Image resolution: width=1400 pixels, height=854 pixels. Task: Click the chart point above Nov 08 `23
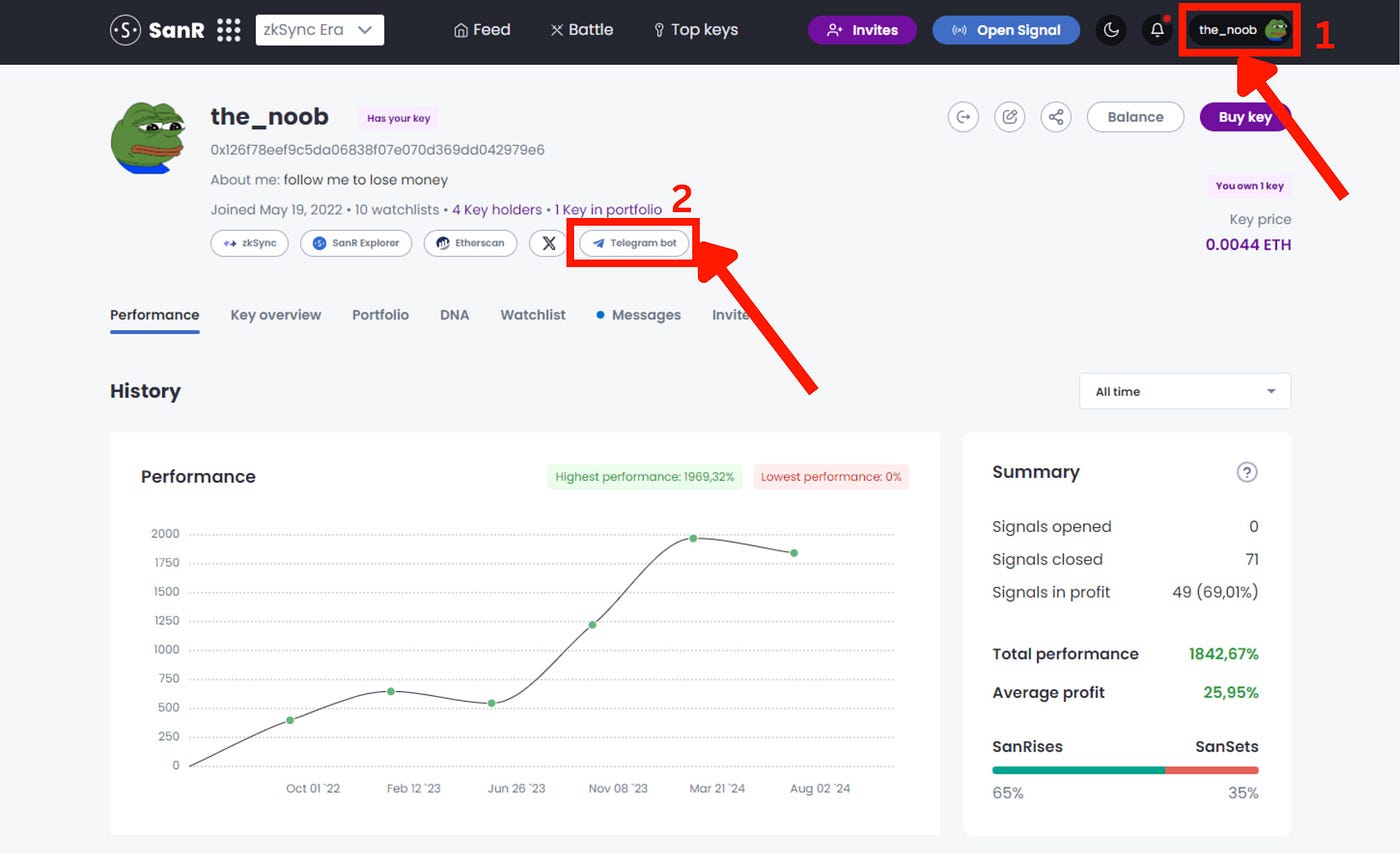click(592, 625)
